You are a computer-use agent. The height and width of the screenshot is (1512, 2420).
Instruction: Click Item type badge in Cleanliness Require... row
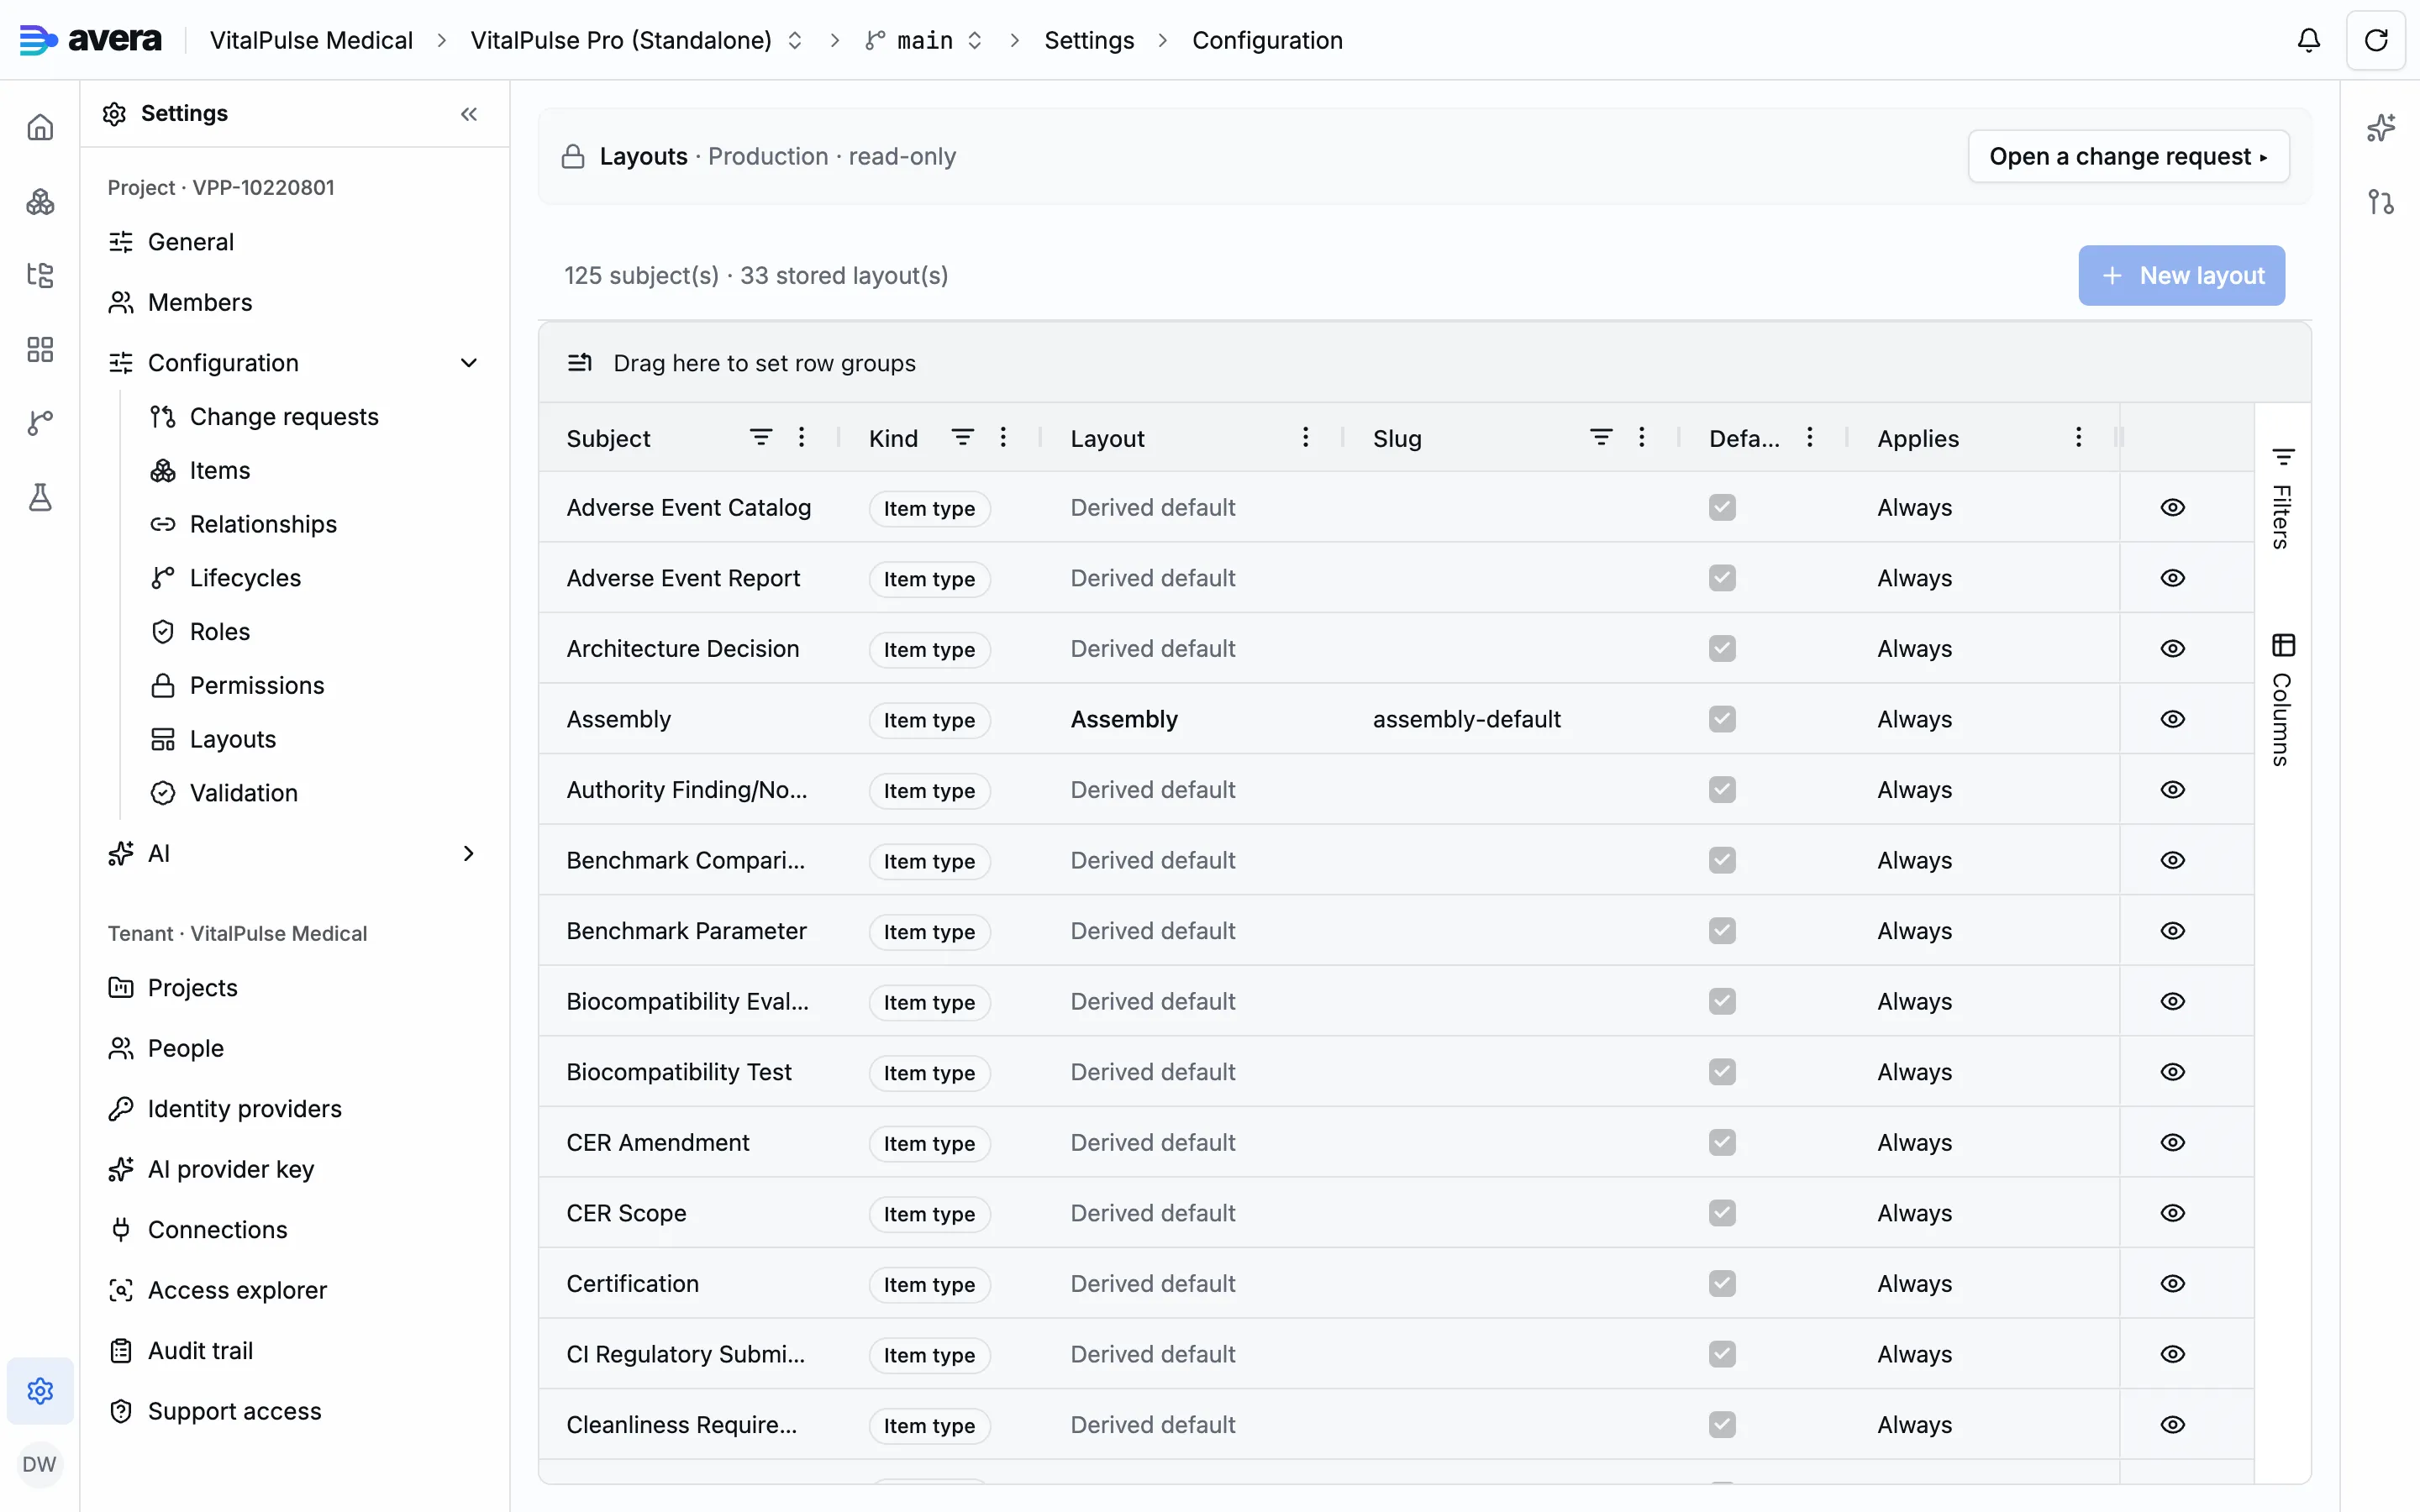[929, 1425]
